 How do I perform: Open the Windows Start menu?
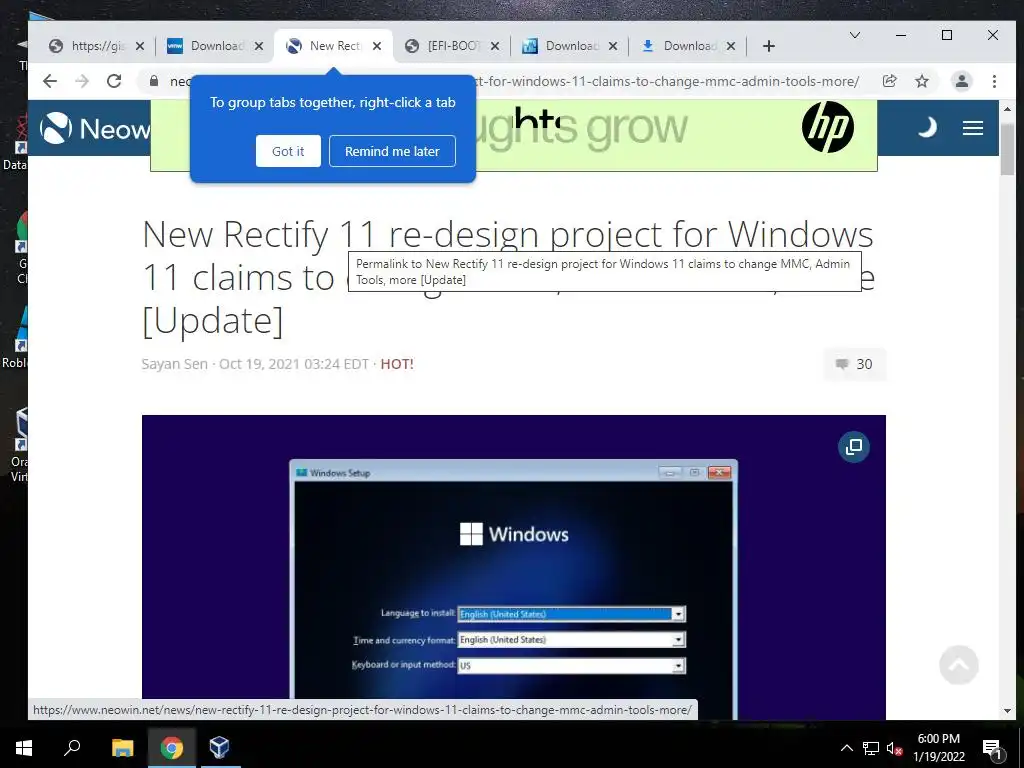click(24, 748)
